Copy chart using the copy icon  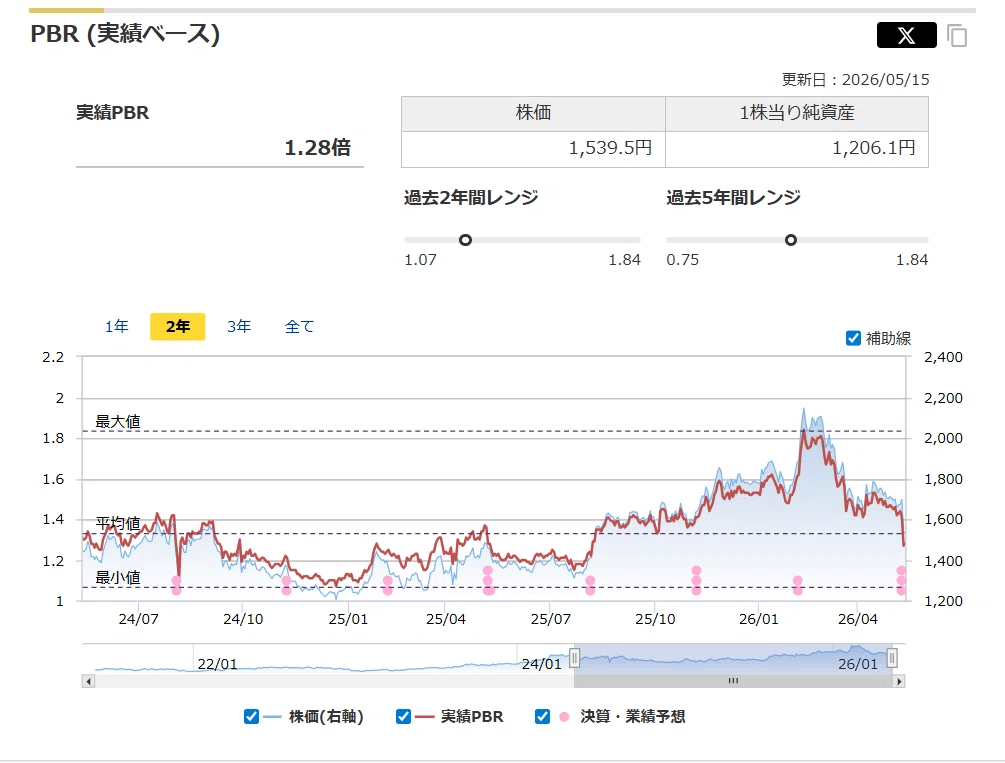coord(957,36)
